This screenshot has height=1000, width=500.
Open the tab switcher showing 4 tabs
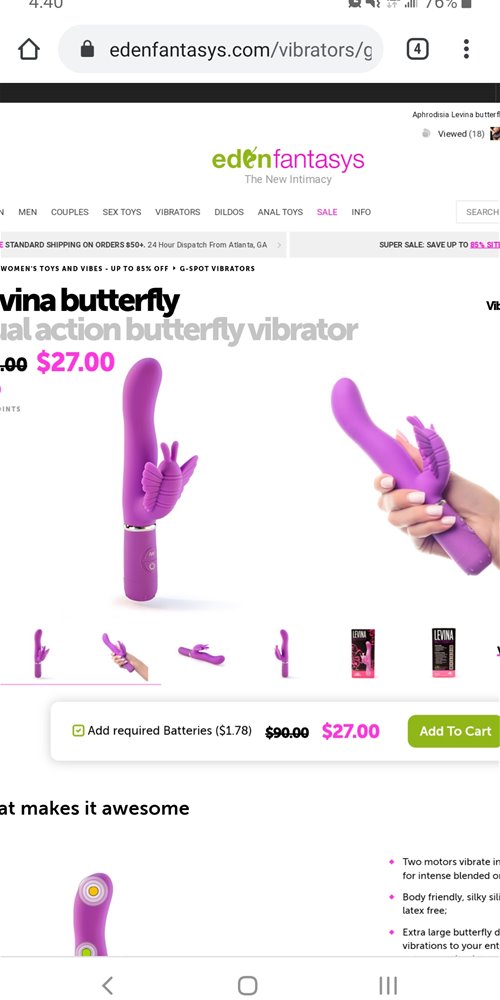[417, 49]
